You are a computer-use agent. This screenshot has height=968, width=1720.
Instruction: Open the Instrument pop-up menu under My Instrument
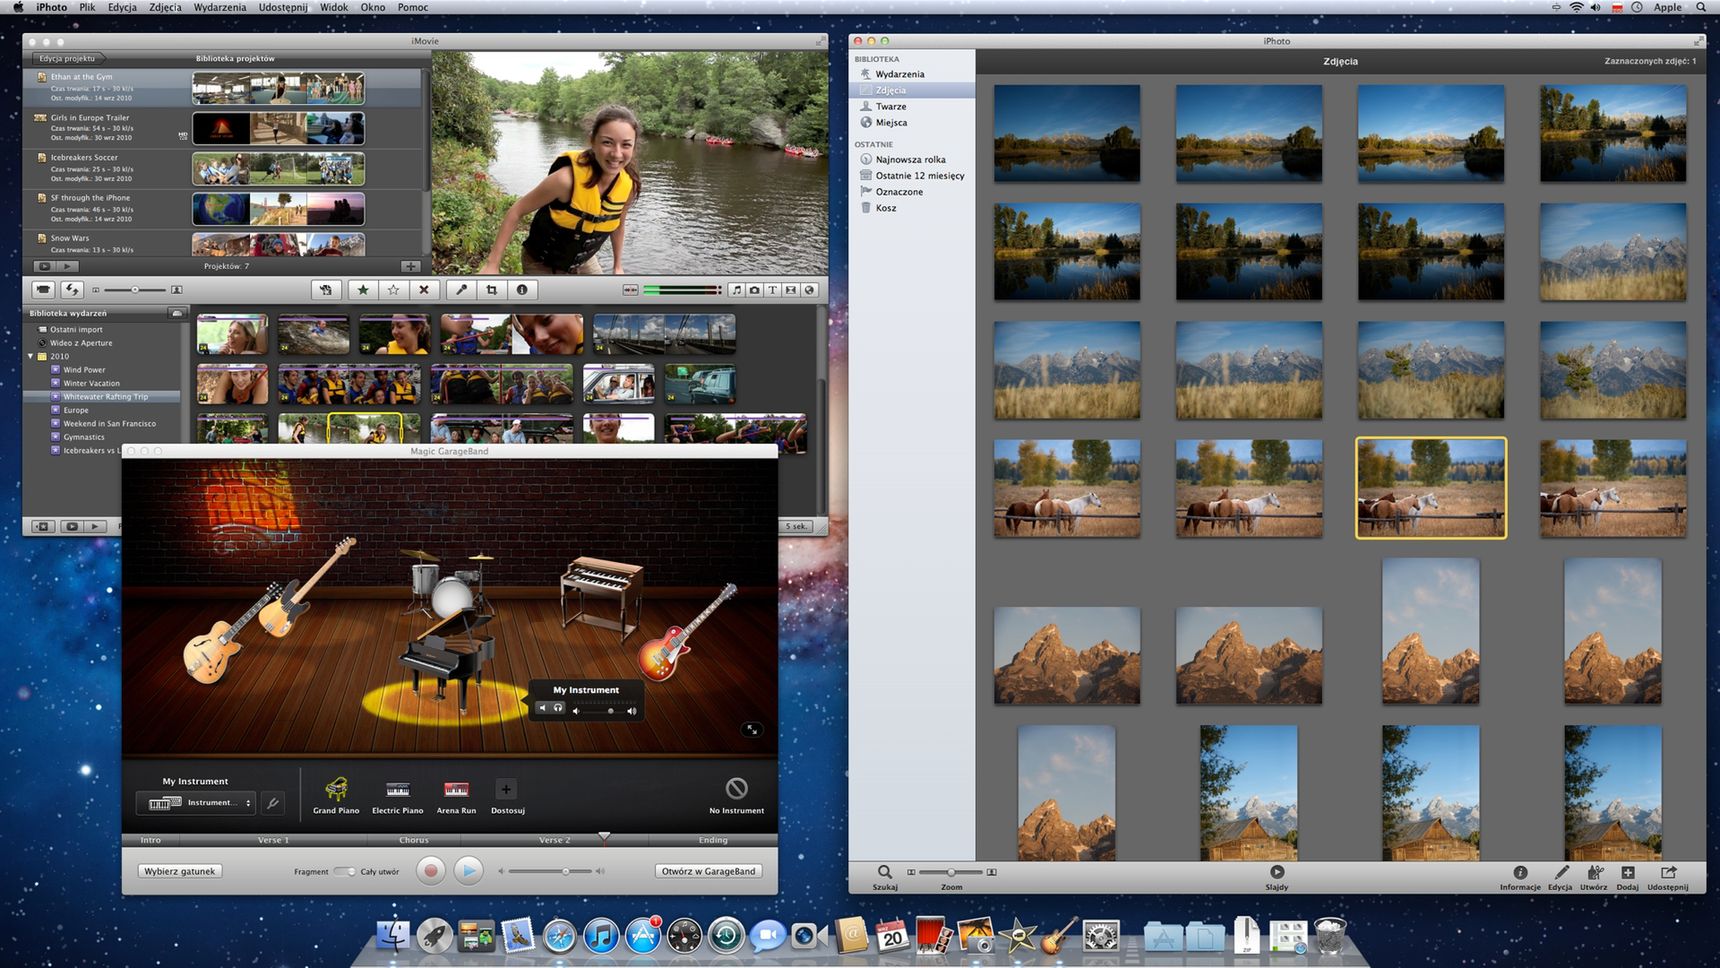point(196,803)
